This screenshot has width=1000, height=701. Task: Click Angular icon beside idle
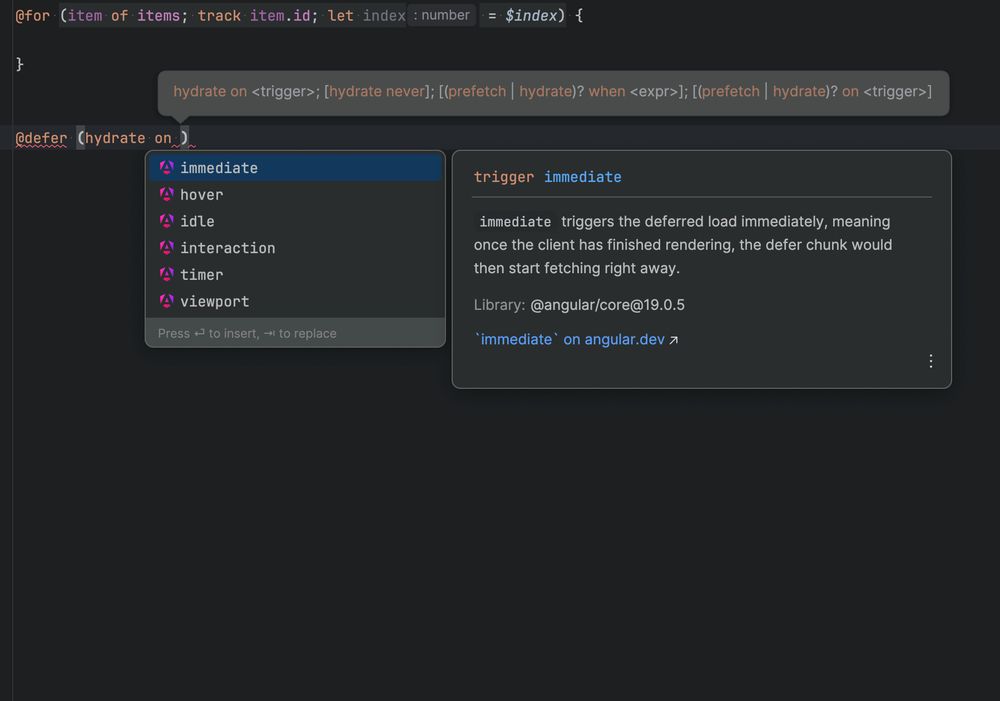coord(166,221)
